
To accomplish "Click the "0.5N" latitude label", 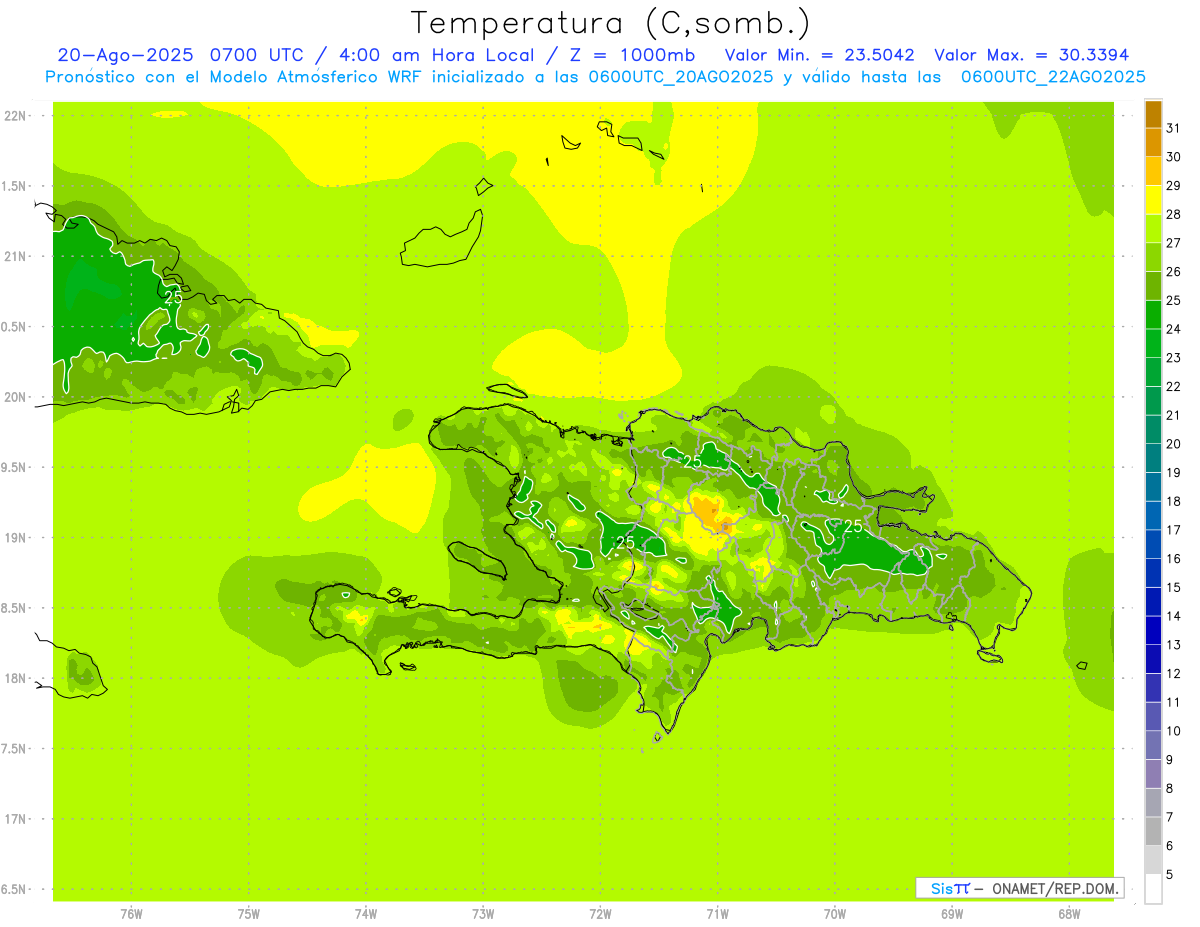I will coord(14,327).
